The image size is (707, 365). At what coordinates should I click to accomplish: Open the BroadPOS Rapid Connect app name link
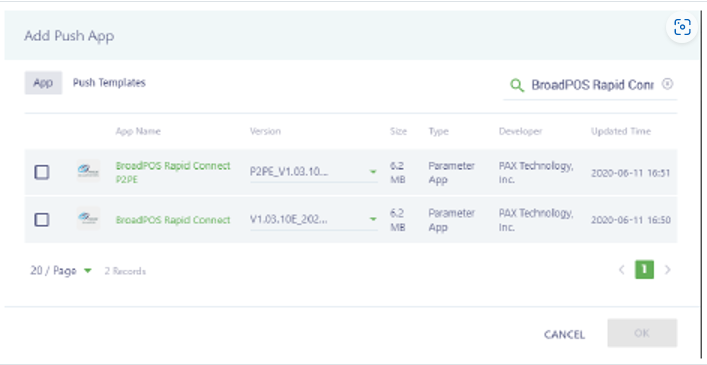coord(173,220)
